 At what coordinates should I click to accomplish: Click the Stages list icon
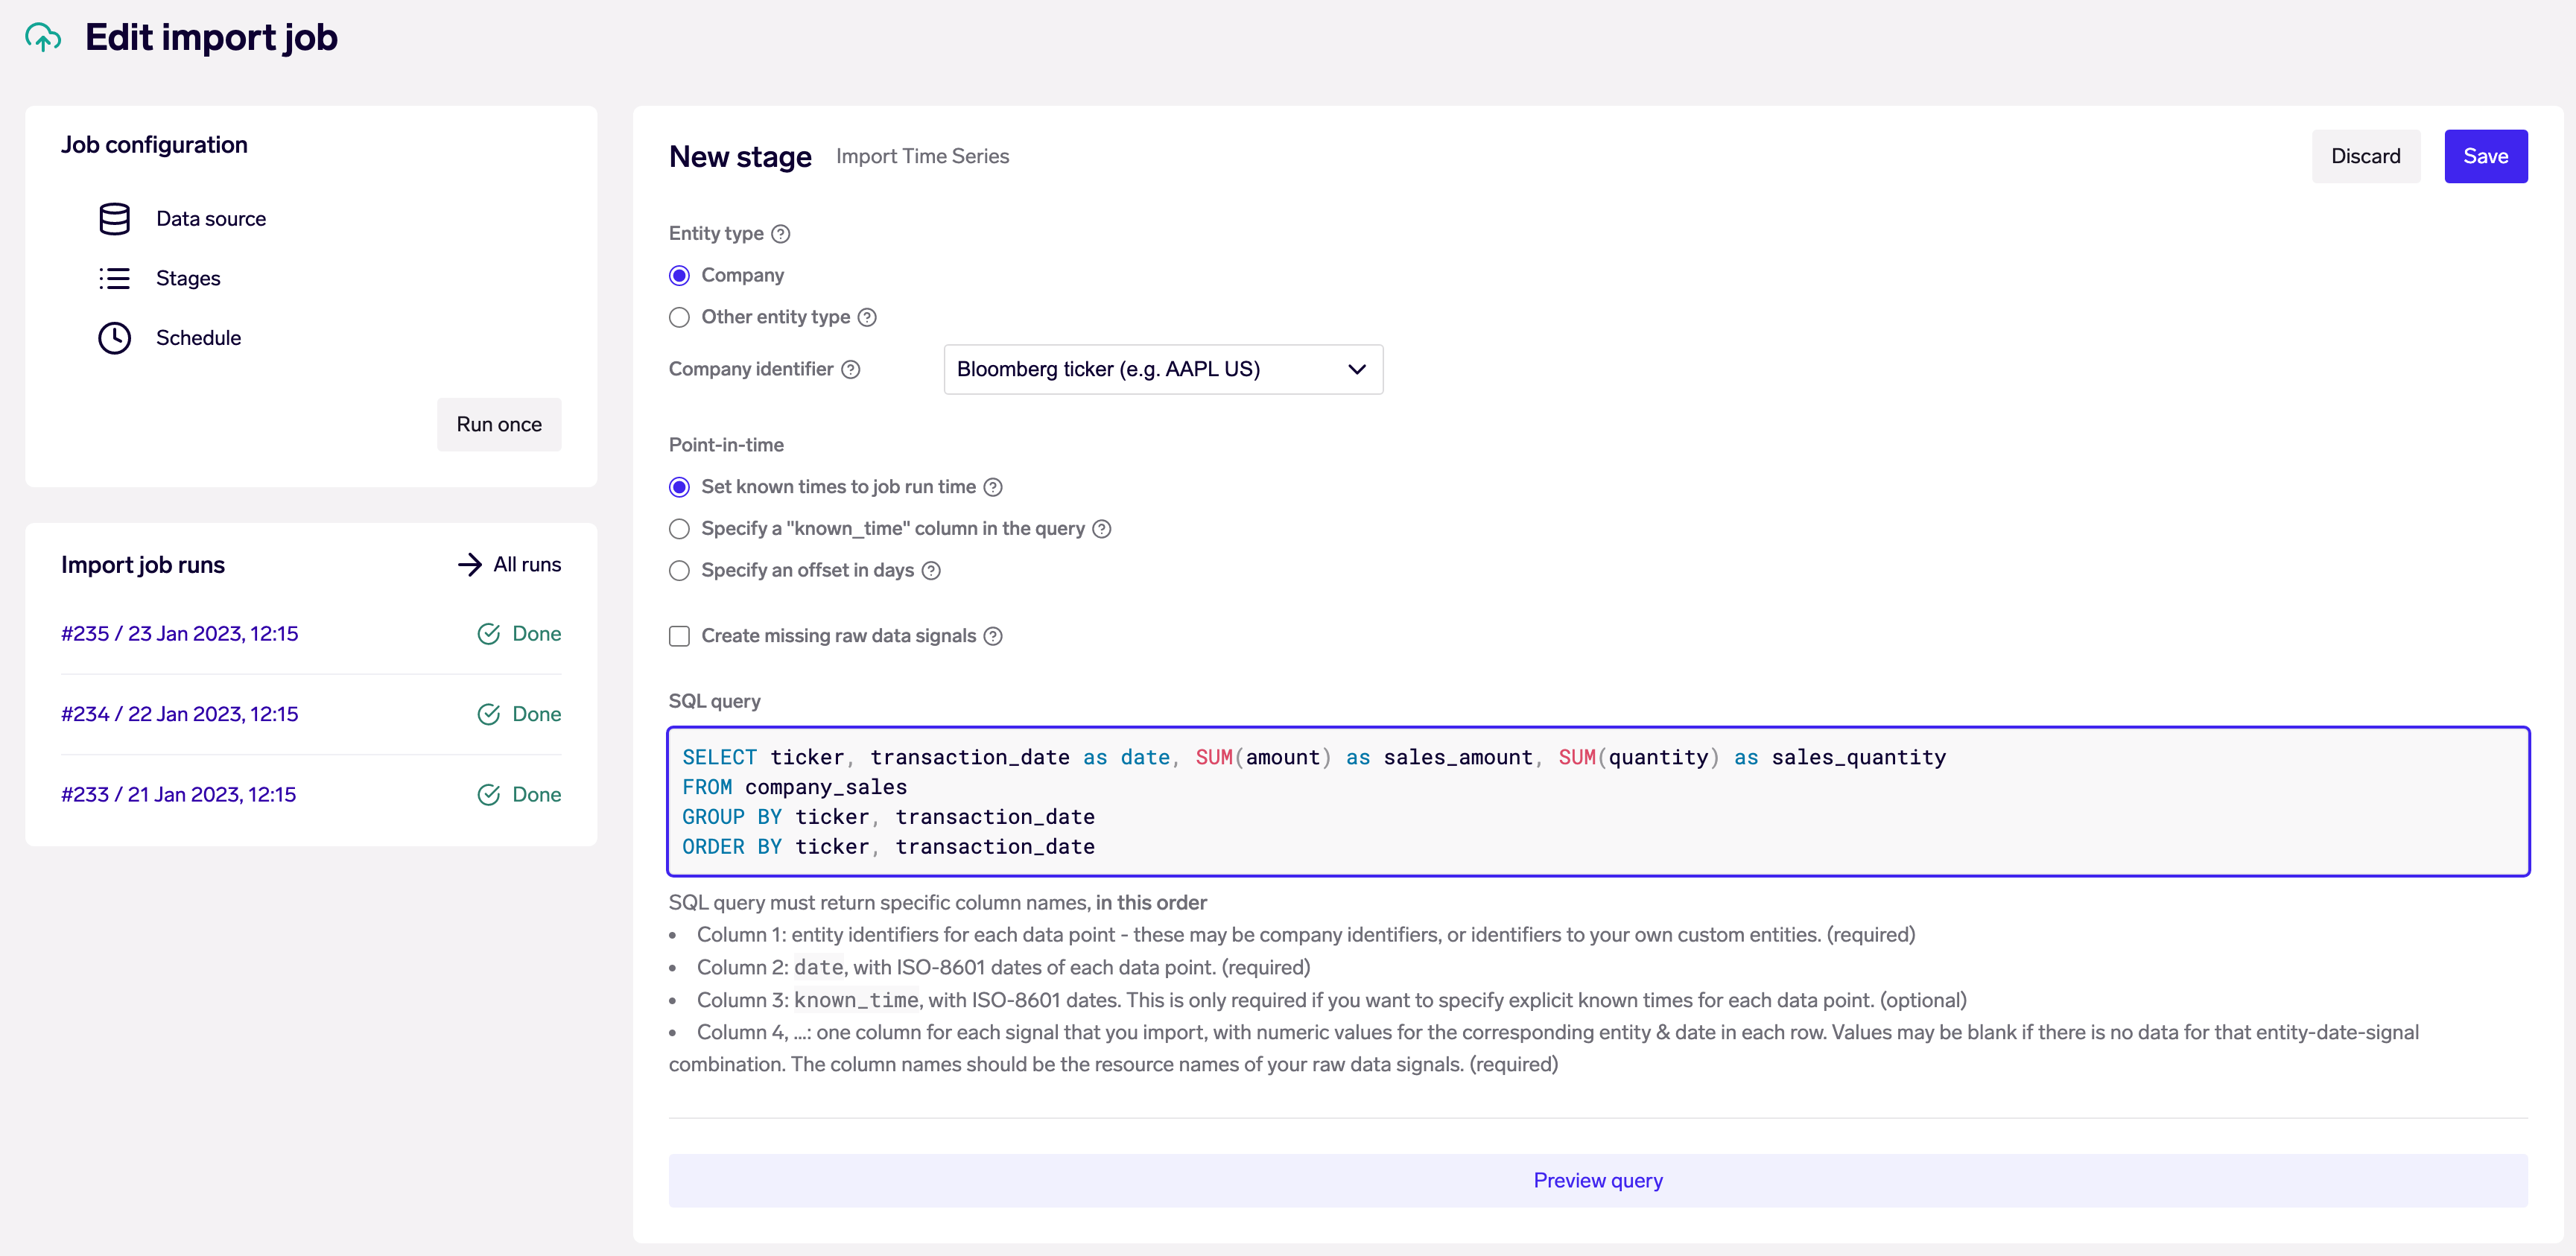[x=114, y=278]
